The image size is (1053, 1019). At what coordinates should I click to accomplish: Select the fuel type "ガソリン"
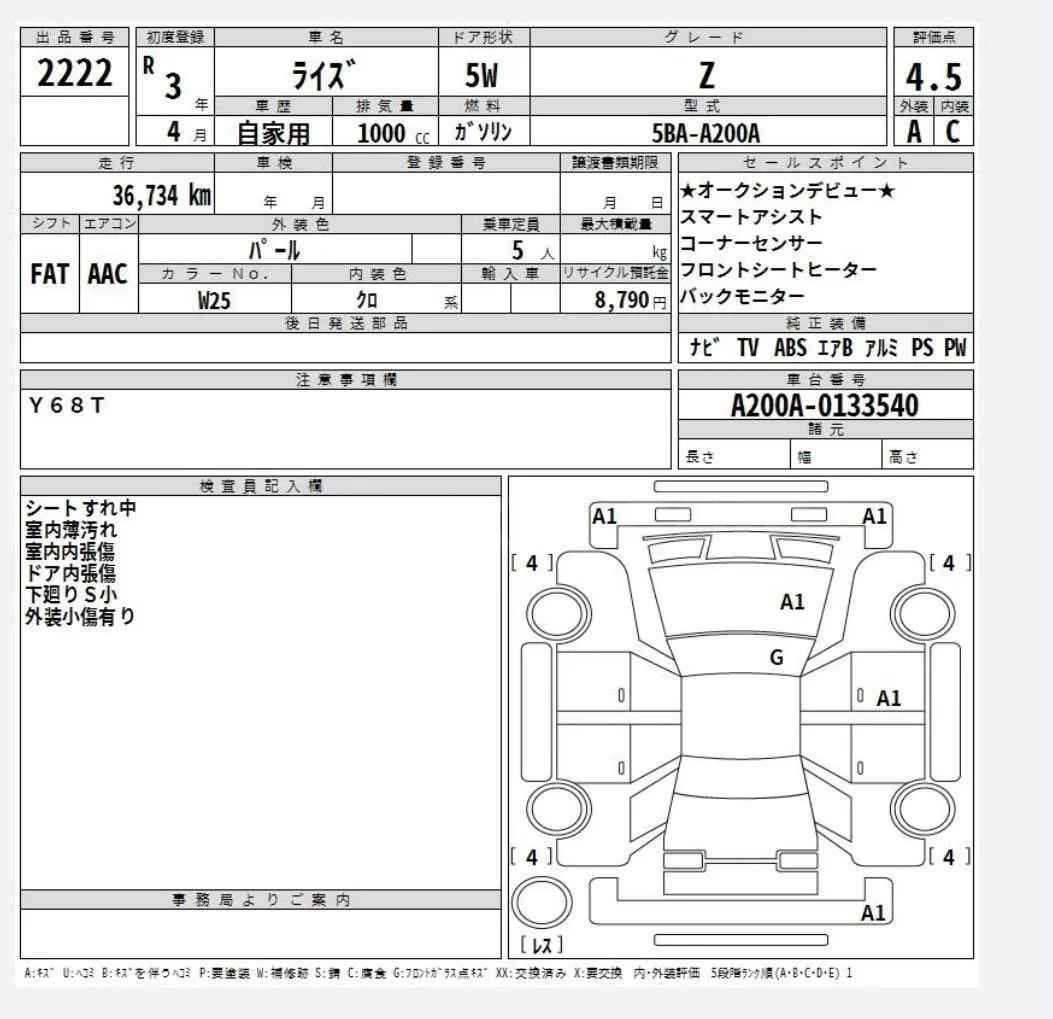(483, 131)
